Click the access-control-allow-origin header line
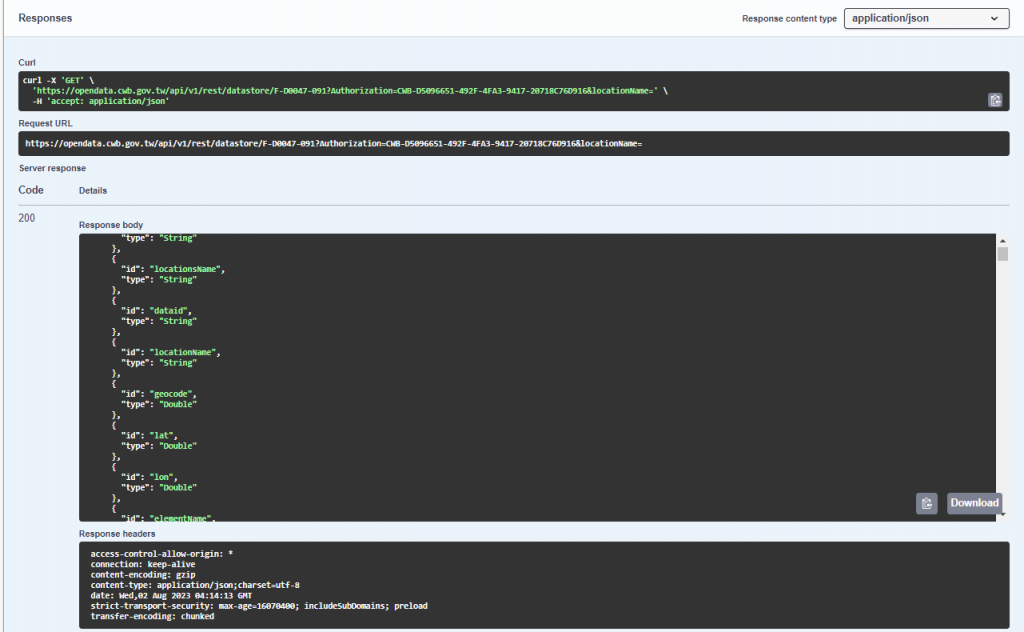 (161, 554)
